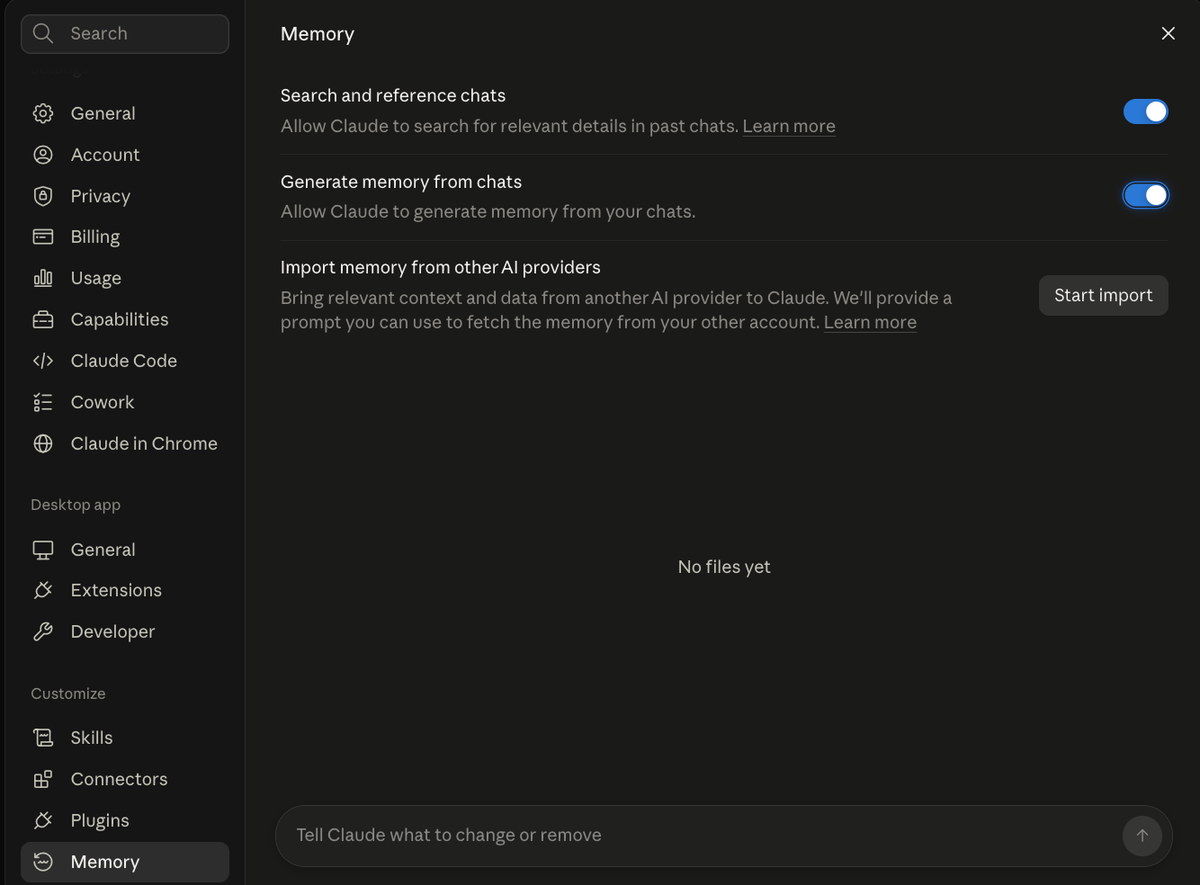Click the Memory icon in sidebar
Viewport: 1200px width, 885px height.
pyautogui.click(x=43, y=862)
